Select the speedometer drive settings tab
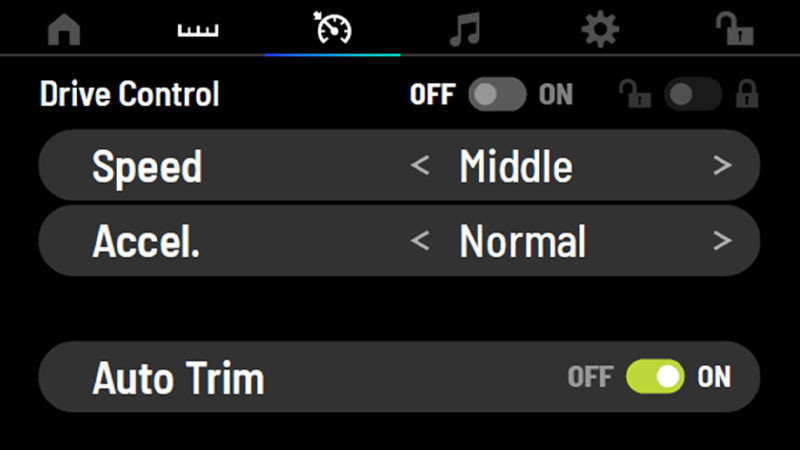Image resolution: width=800 pixels, height=450 pixels. (x=333, y=29)
